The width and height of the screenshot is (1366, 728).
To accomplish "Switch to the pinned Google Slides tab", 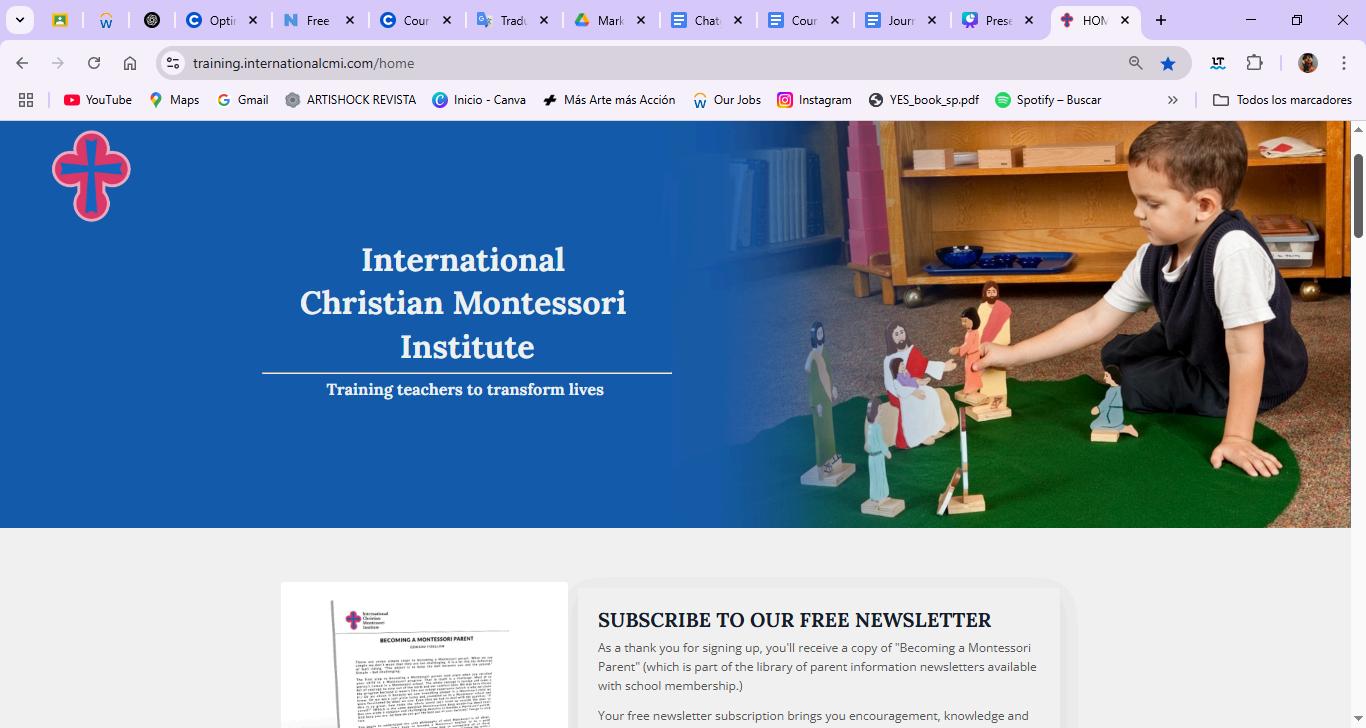I will click(x=60, y=20).
